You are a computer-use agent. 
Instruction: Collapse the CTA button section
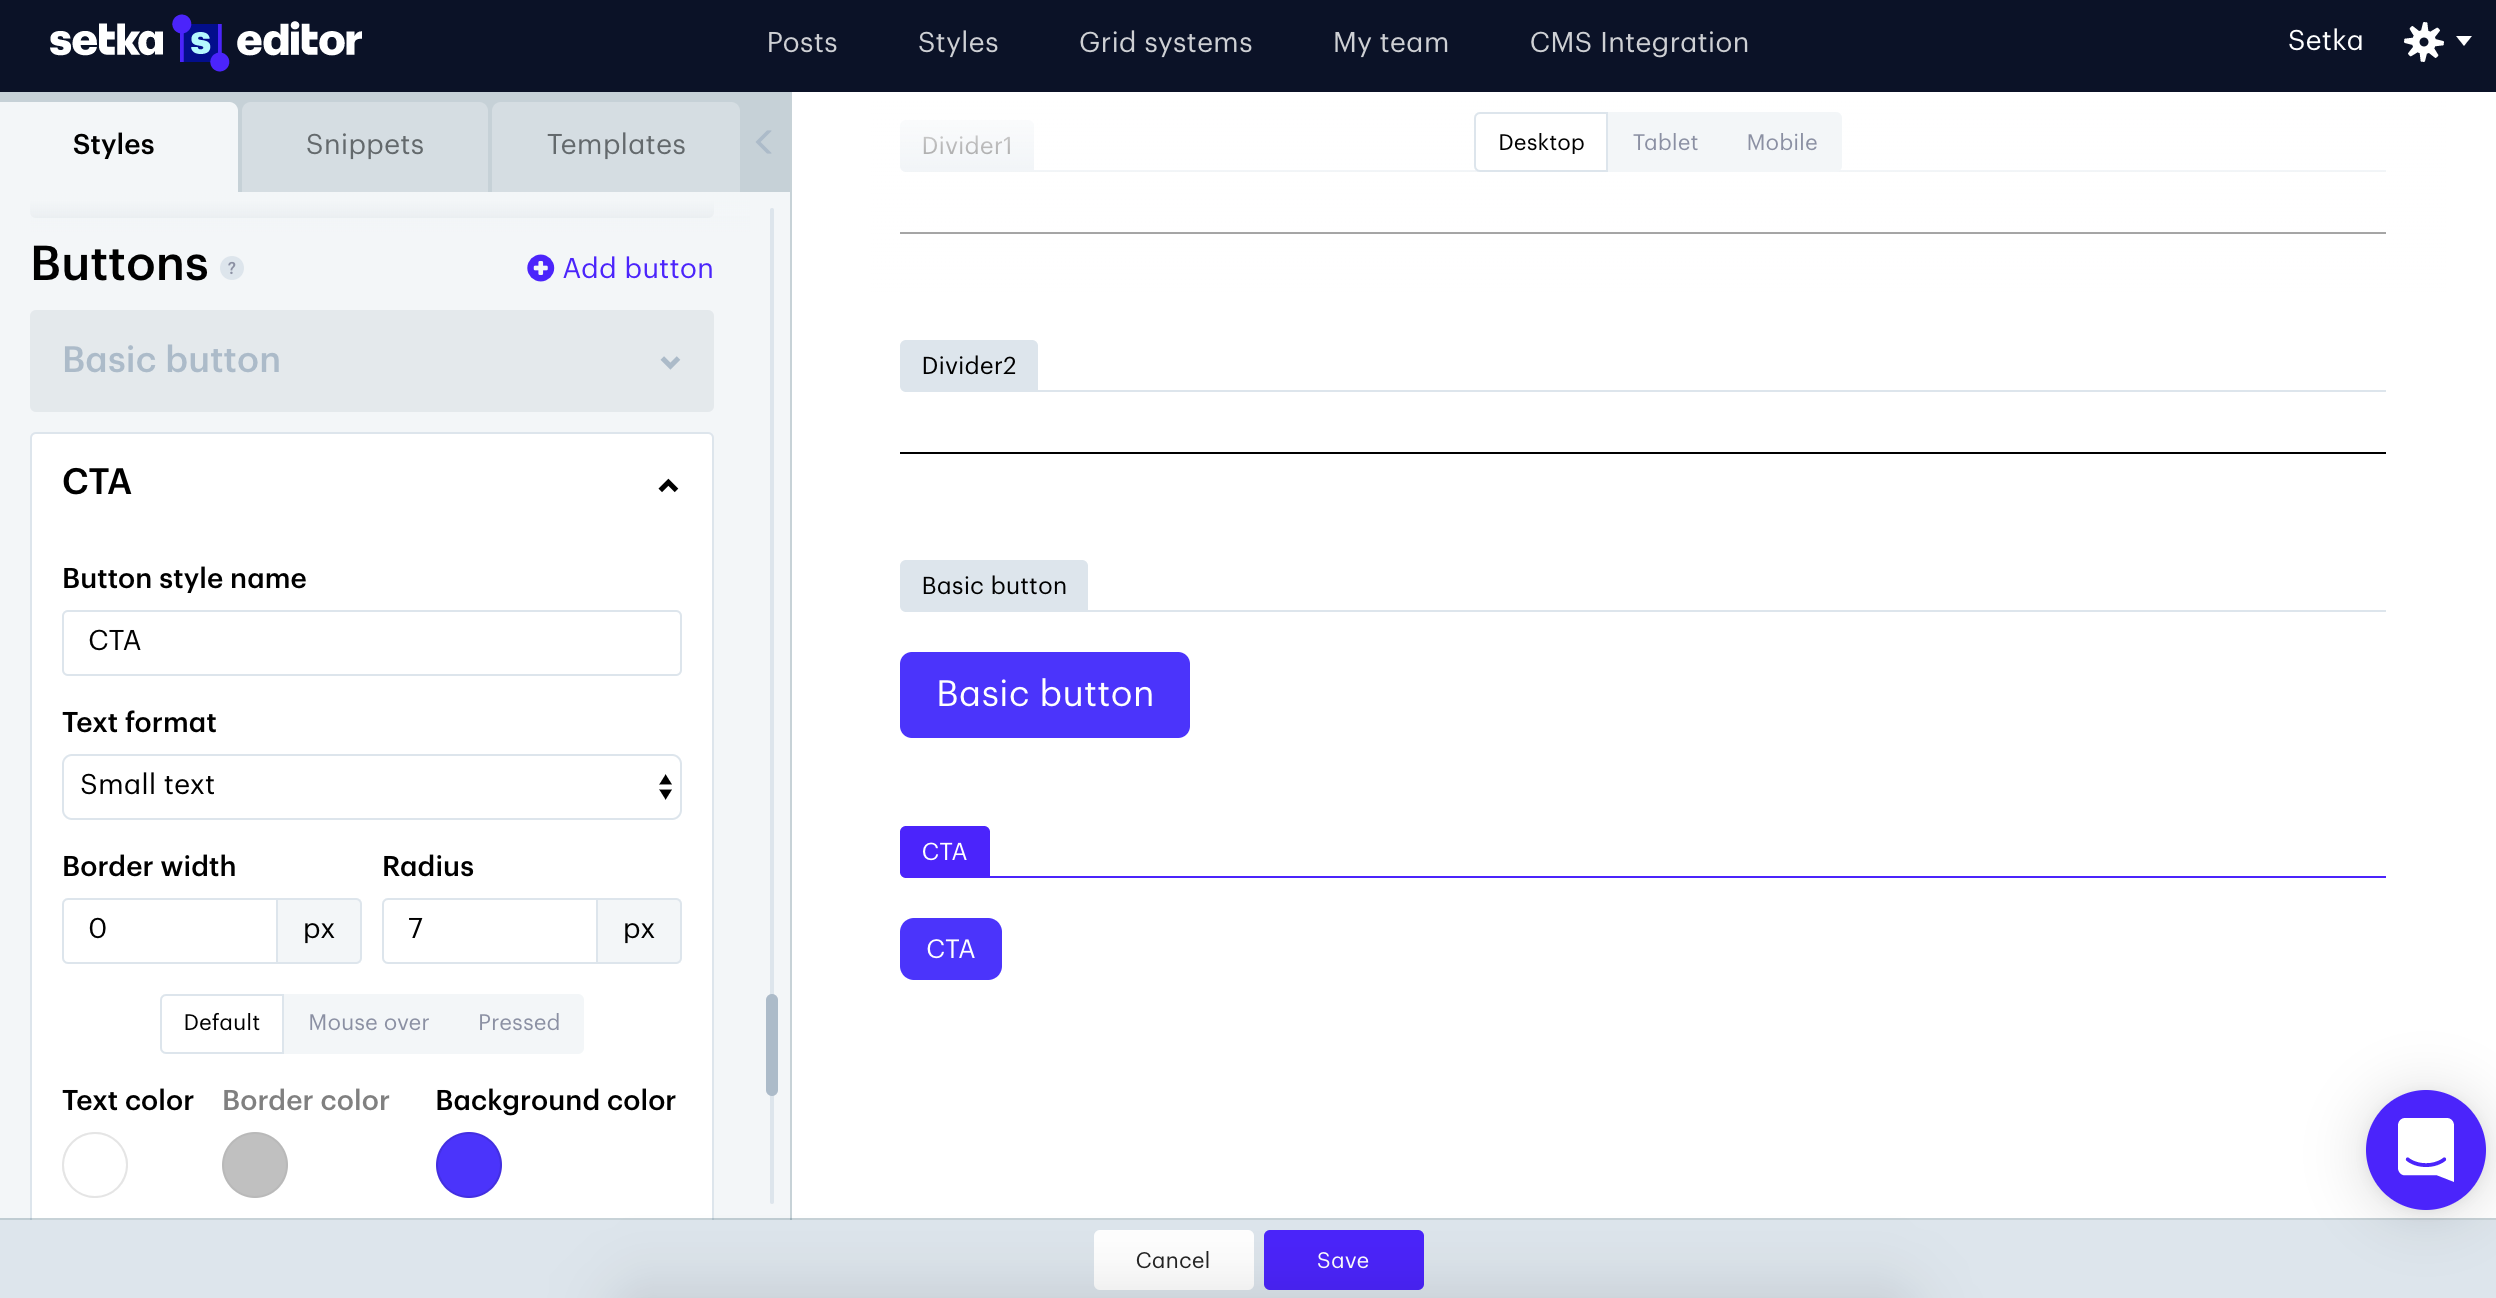click(x=666, y=486)
